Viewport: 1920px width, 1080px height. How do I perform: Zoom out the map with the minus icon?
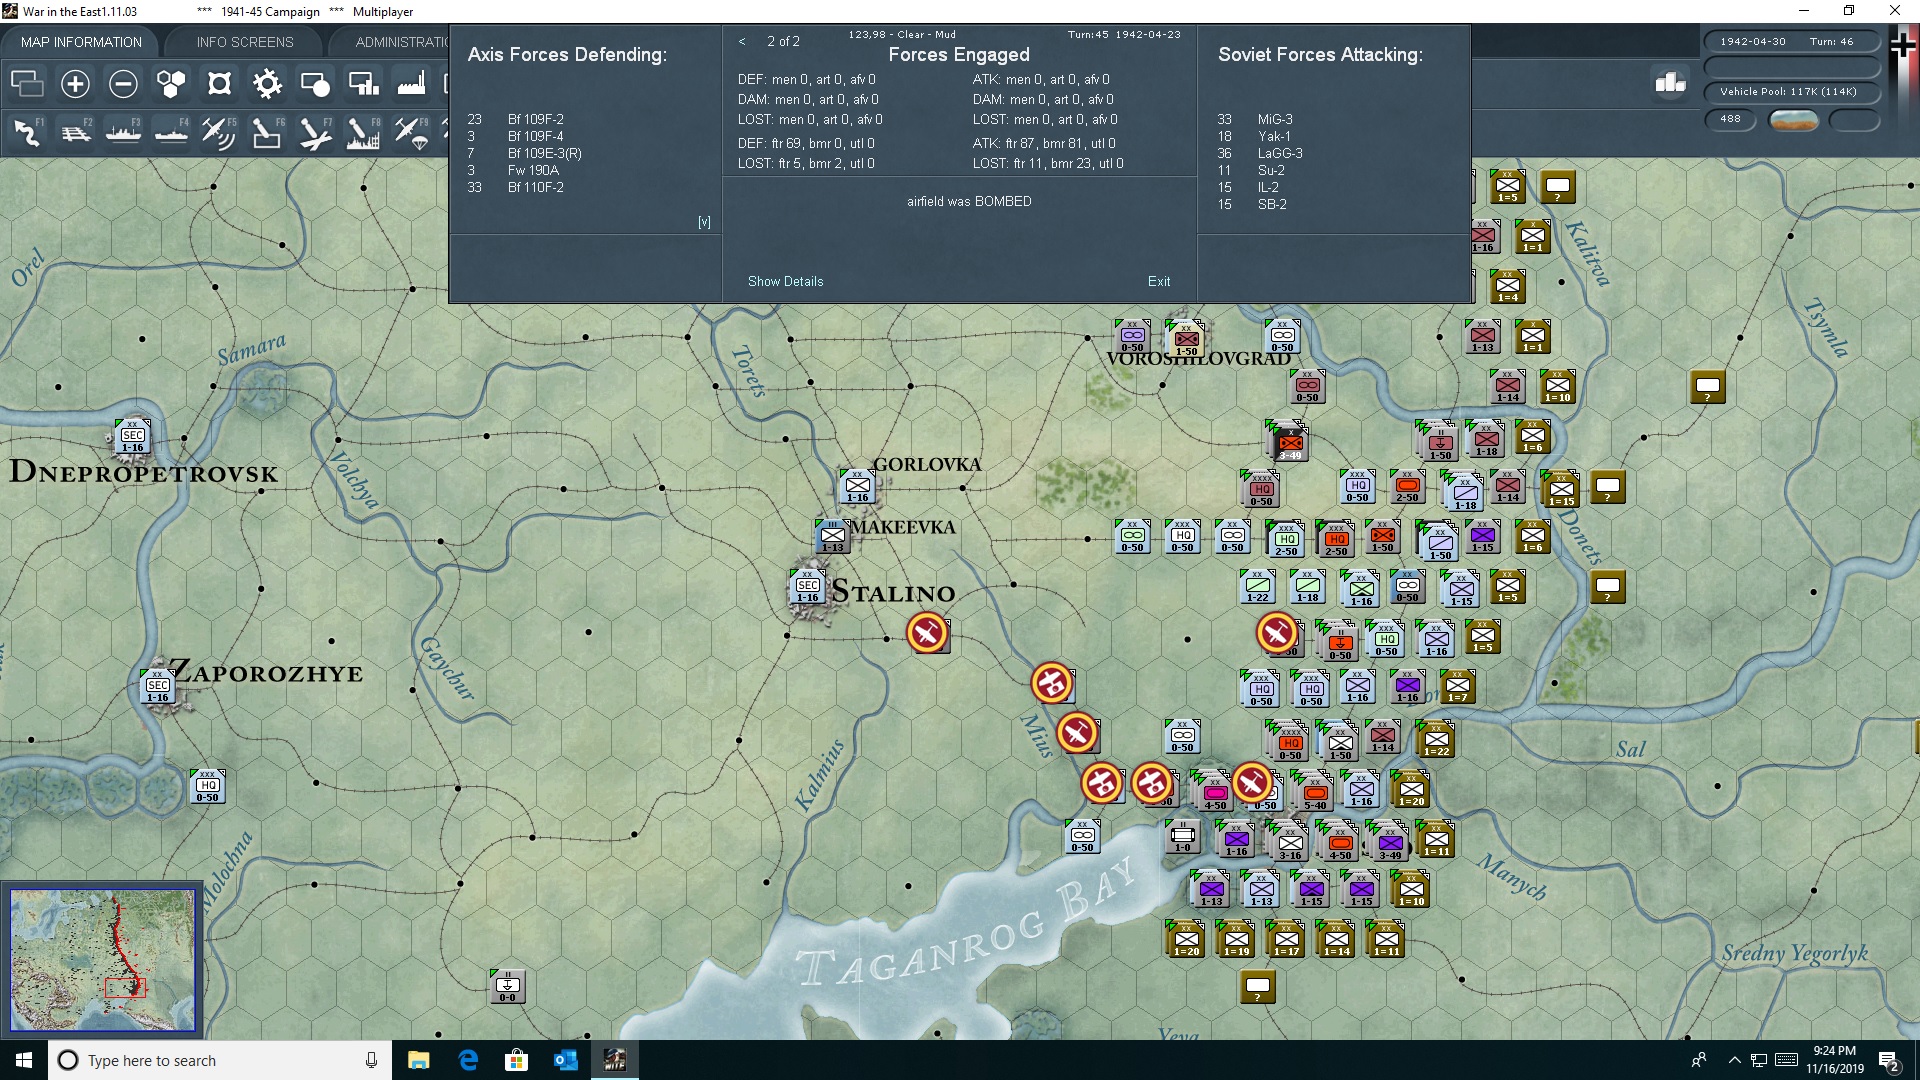tap(123, 84)
